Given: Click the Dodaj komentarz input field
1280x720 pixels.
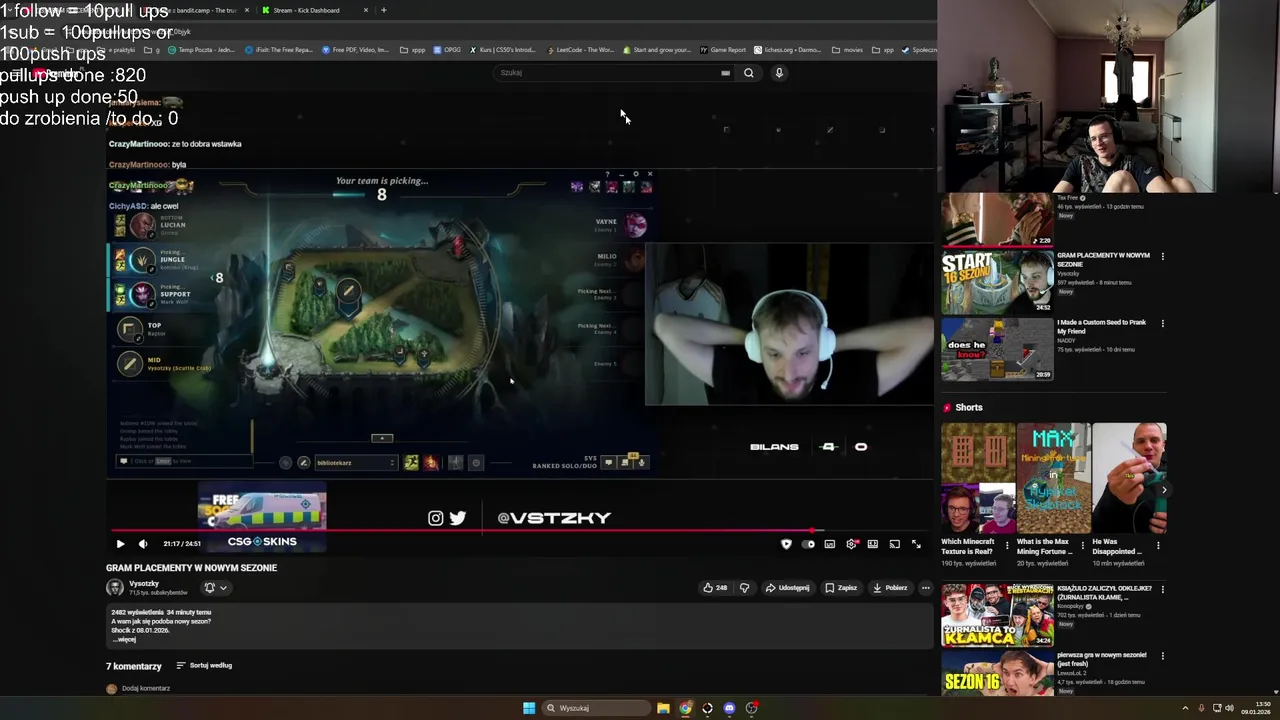Looking at the screenshot, I should pyautogui.click(x=146, y=688).
